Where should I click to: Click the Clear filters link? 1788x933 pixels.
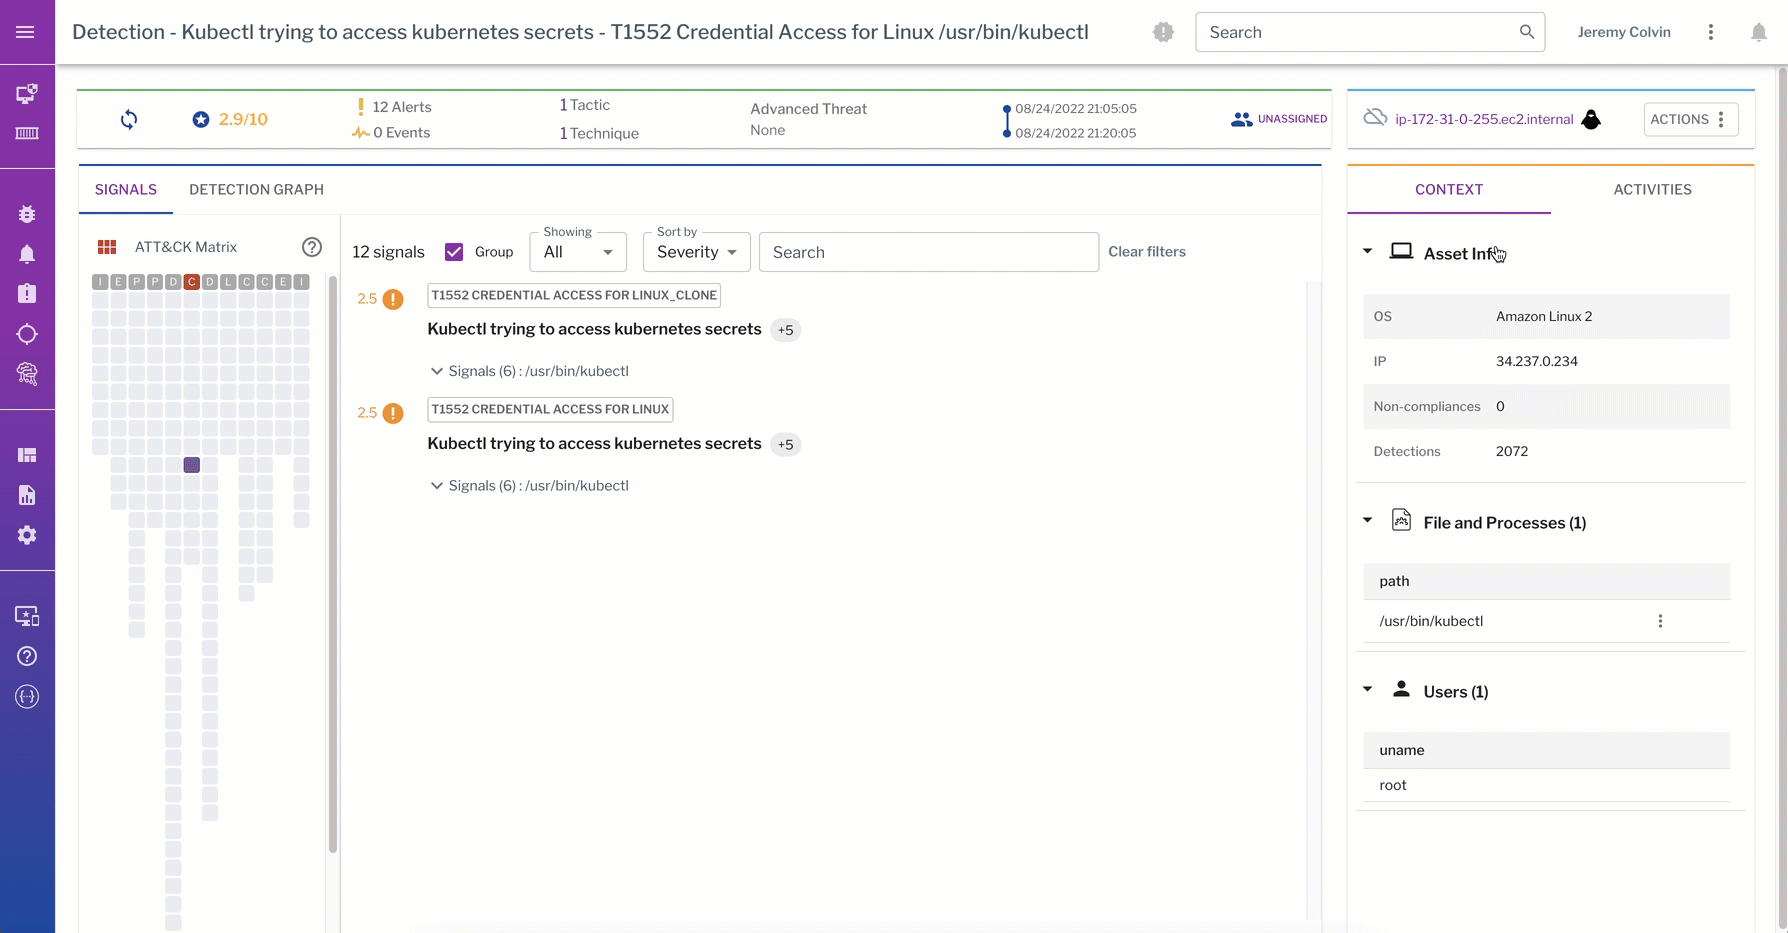[x=1146, y=251]
